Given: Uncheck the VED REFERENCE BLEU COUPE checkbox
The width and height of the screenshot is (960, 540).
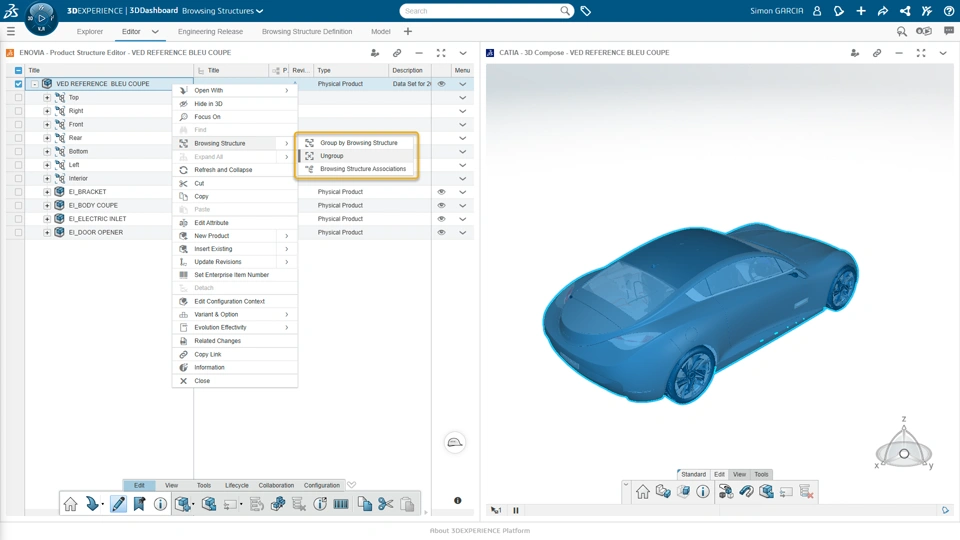Looking at the screenshot, I should 18,84.
